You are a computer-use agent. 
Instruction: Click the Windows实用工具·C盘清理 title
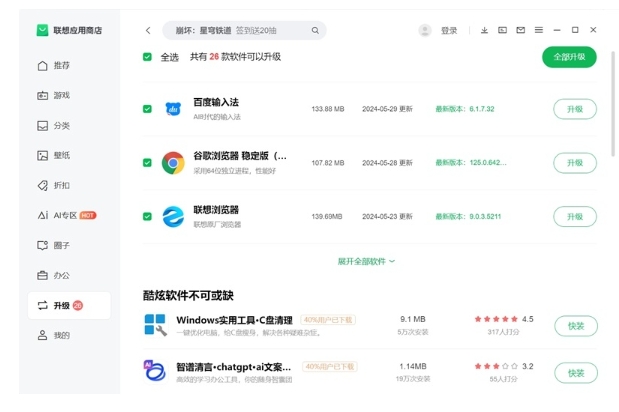pyautogui.click(x=234, y=320)
